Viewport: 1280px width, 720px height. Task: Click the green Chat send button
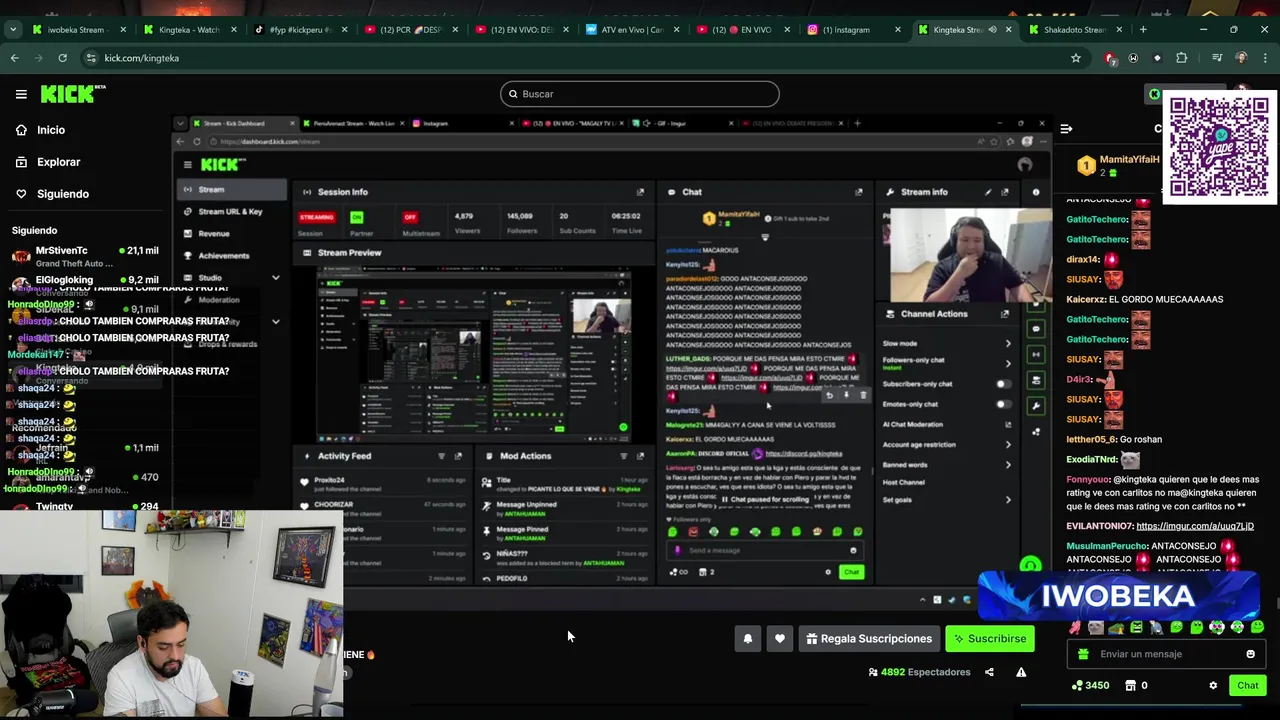(x=1247, y=685)
